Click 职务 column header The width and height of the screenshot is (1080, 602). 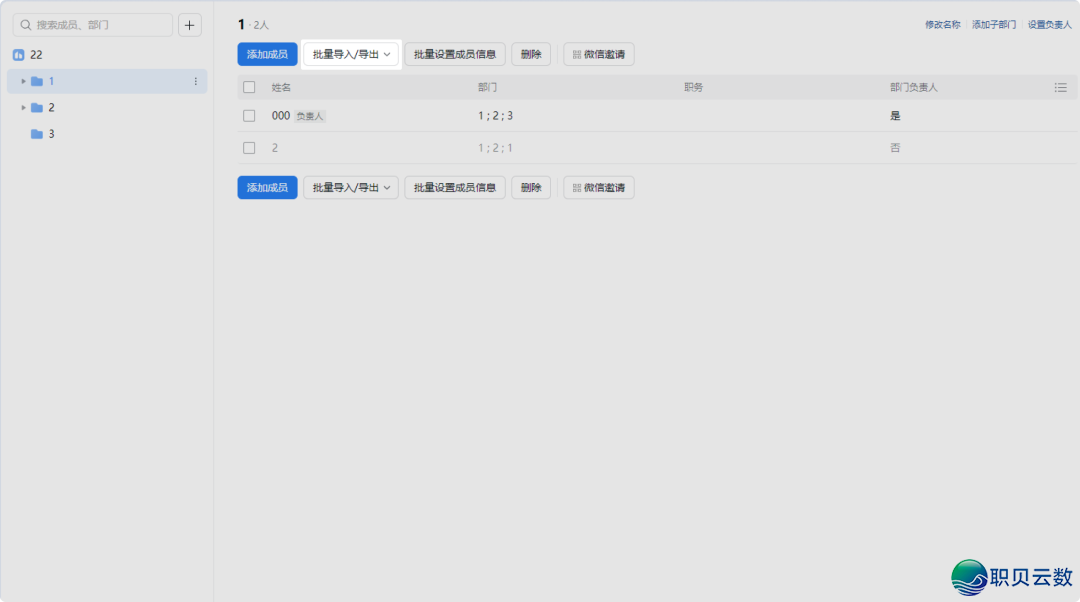[694, 87]
